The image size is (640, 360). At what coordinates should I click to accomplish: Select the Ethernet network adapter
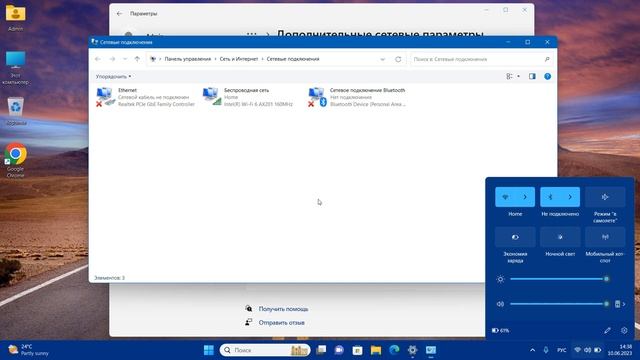(x=146, y=97)
